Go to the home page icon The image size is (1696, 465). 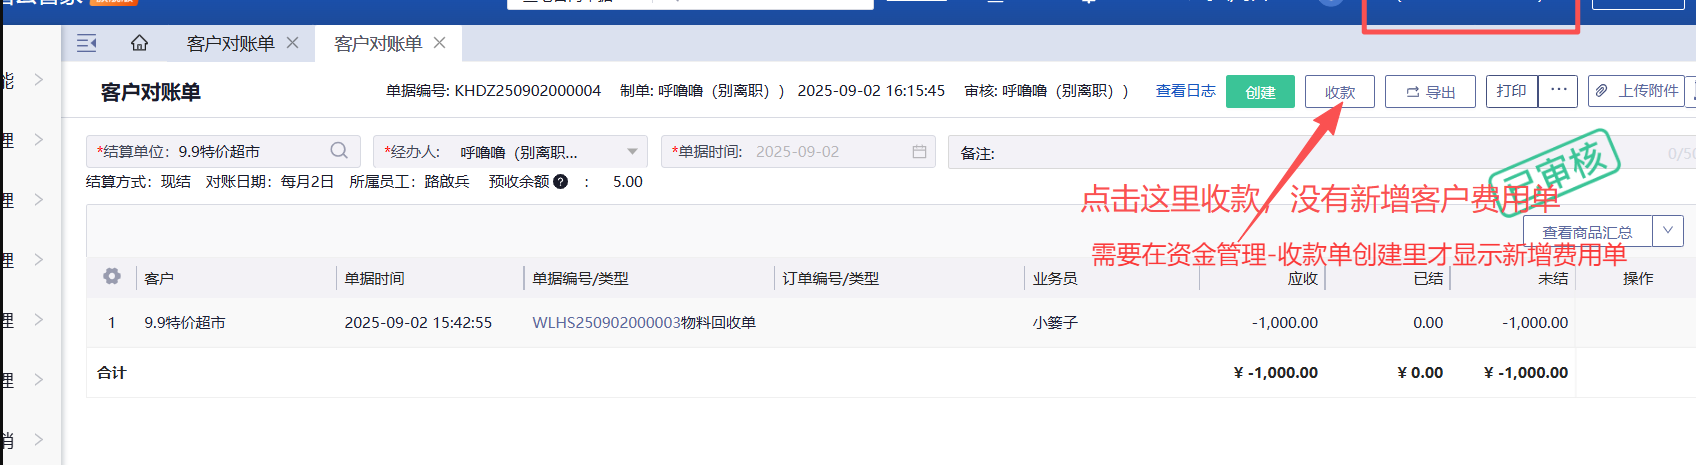[139, 43]
